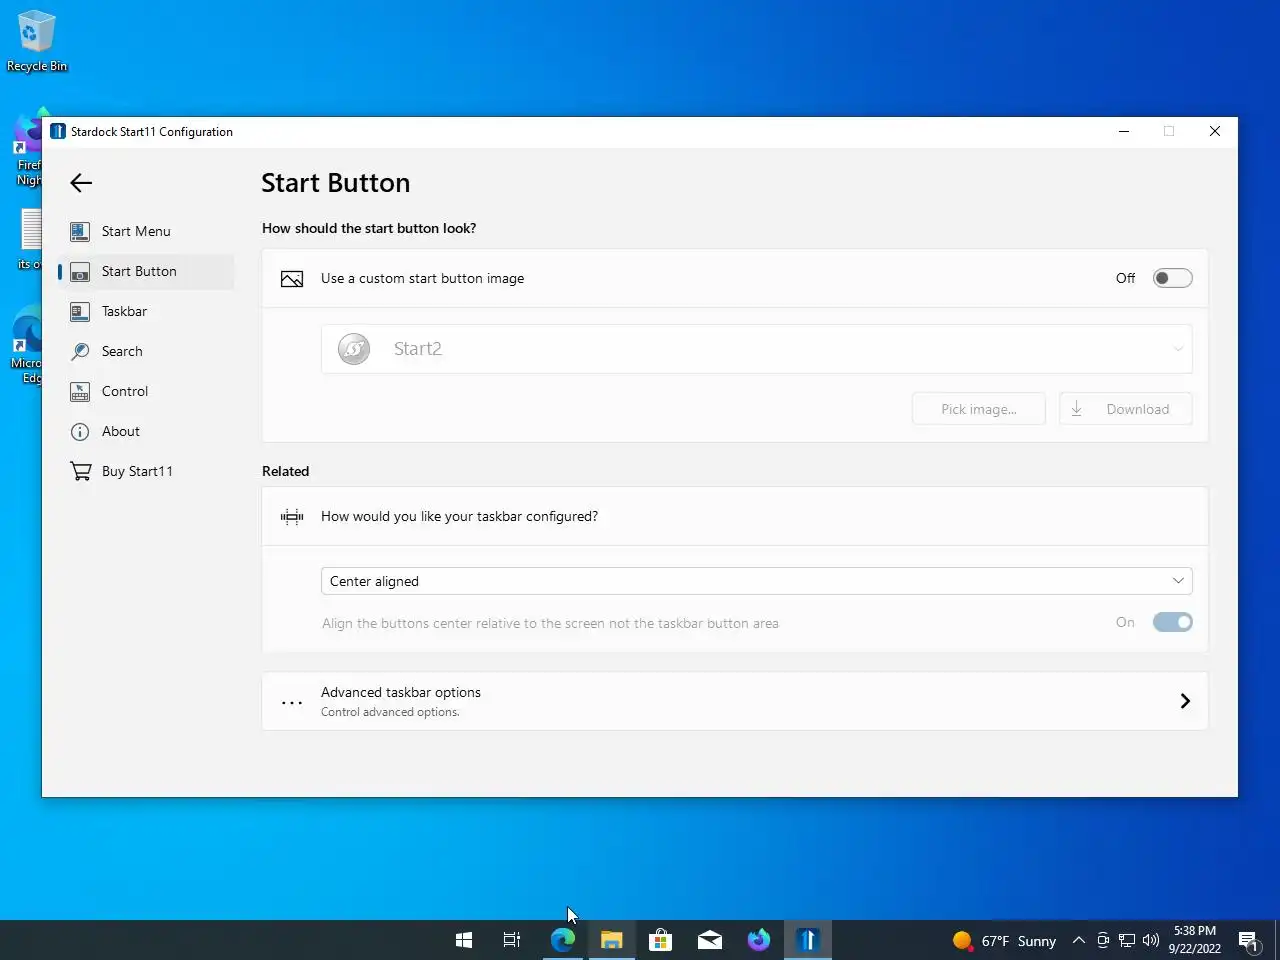Open the Start2 image dropdown
1280x960 pixels.
tap(756, 349)
